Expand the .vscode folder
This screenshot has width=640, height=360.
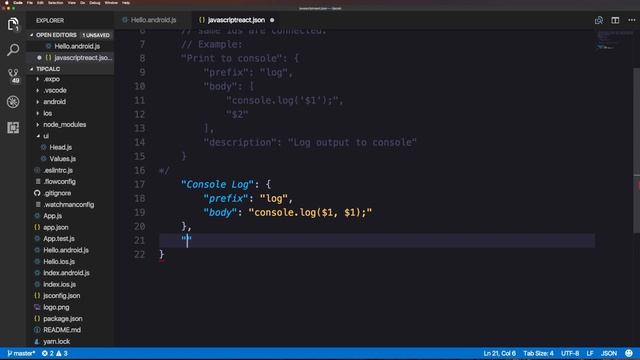(55, 90)
